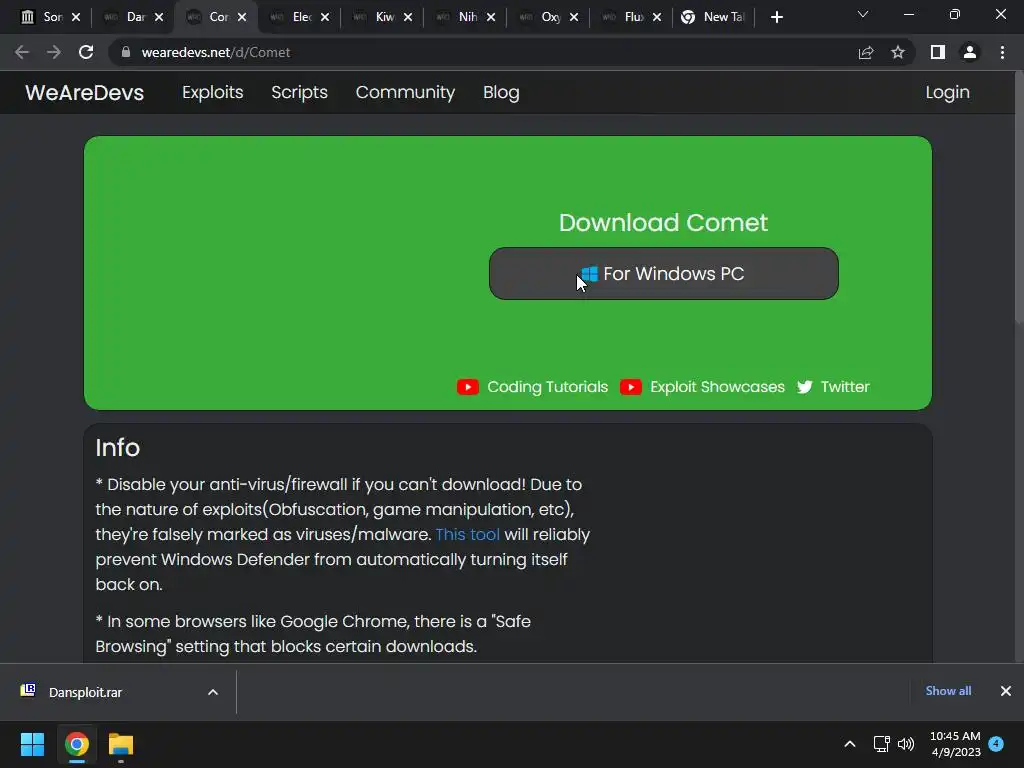Screen dimensions: 1024x768
Task: Open the clock and date panel
Action: coord(955,744)
